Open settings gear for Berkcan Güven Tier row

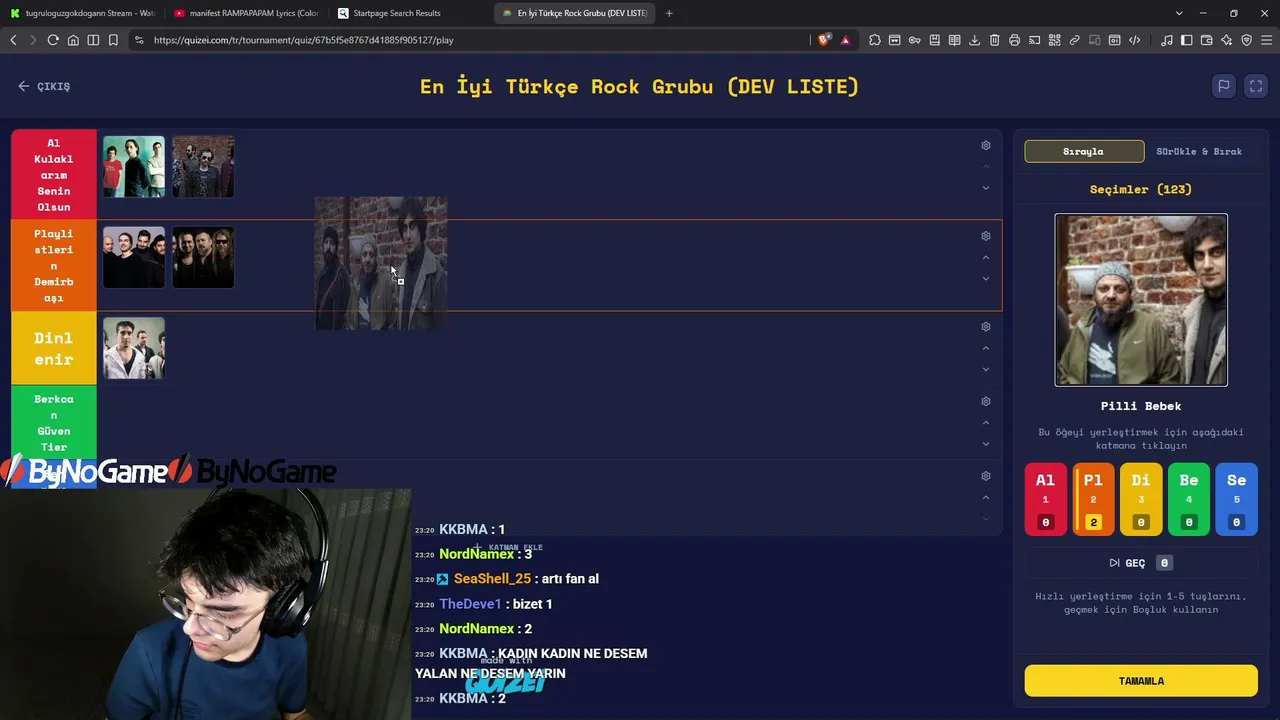click(986, 401)
